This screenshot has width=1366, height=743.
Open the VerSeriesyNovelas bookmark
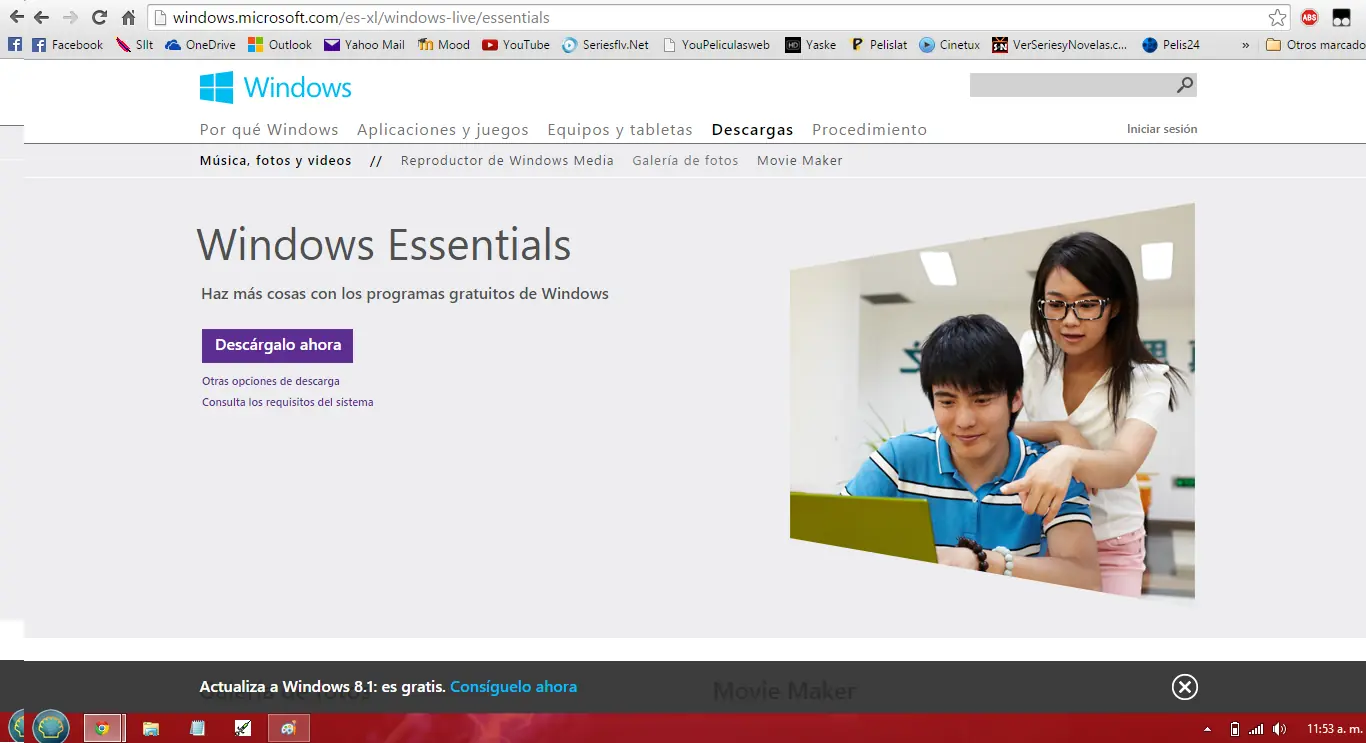1060,45
